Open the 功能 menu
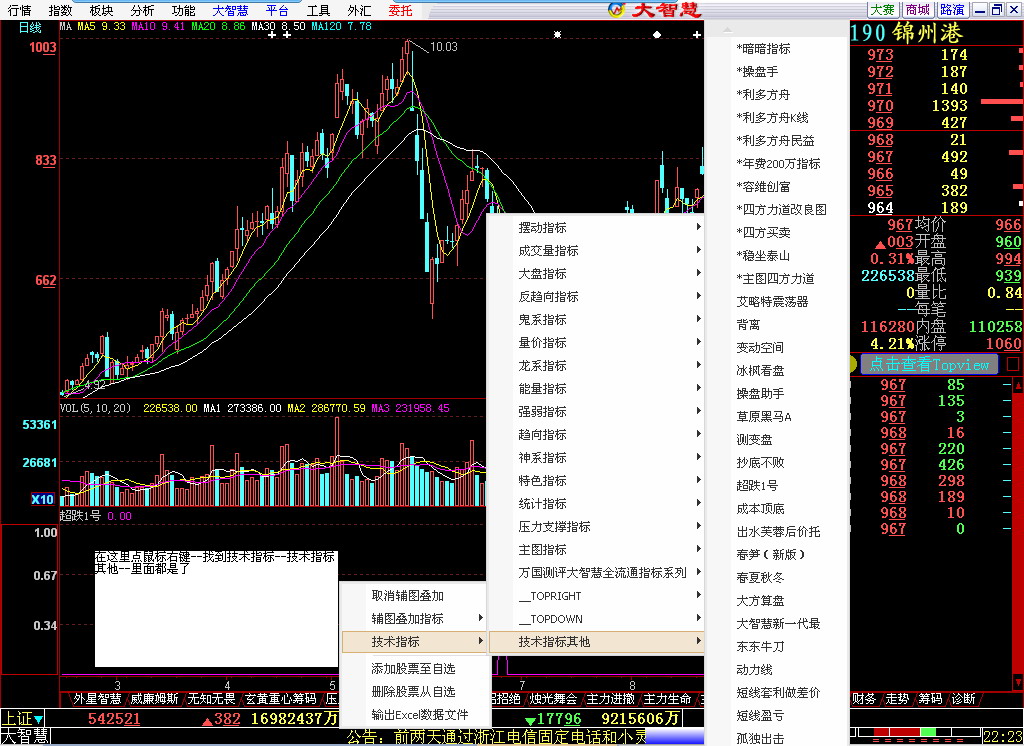 pos(183,10)
